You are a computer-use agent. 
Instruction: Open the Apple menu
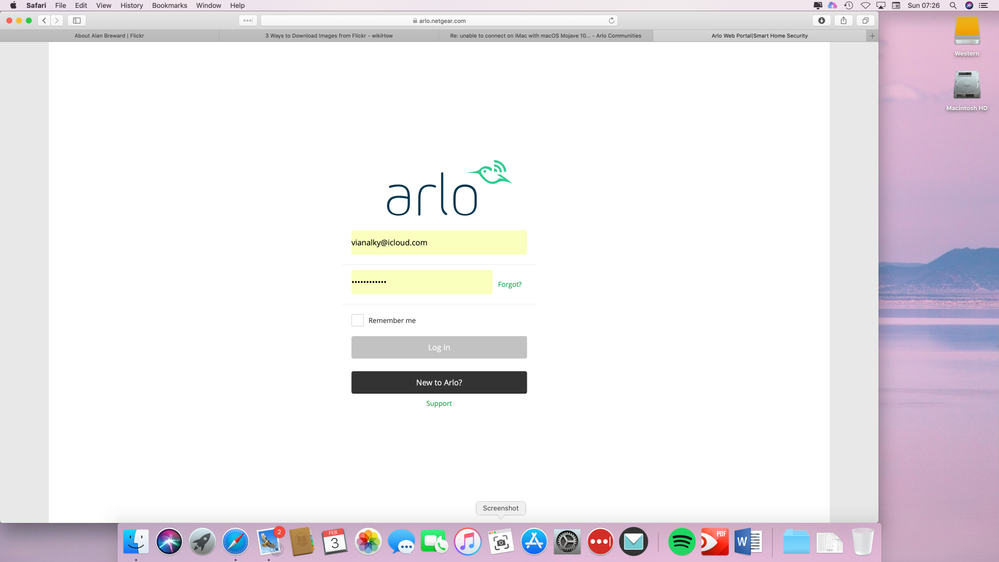point(13,5)
